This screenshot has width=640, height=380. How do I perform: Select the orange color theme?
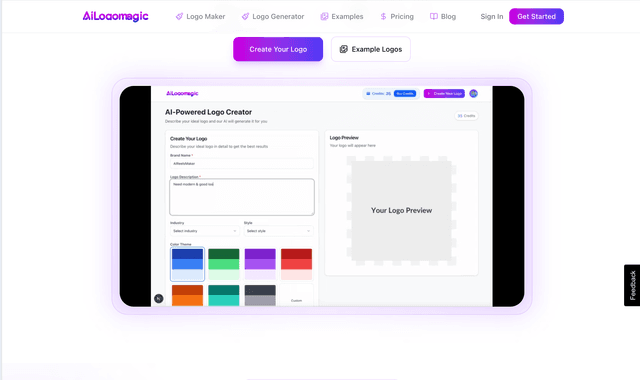pyautogui.click(x=187, y=295)
